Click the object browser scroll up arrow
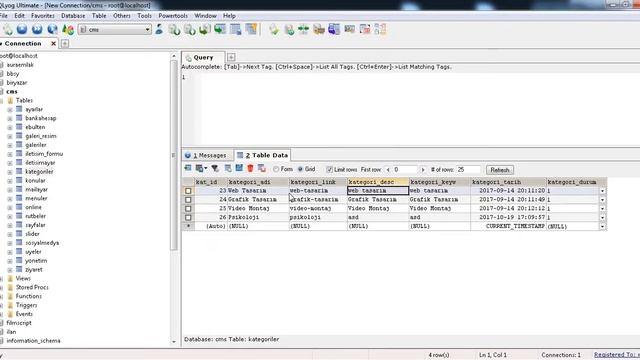 point(174,56)
